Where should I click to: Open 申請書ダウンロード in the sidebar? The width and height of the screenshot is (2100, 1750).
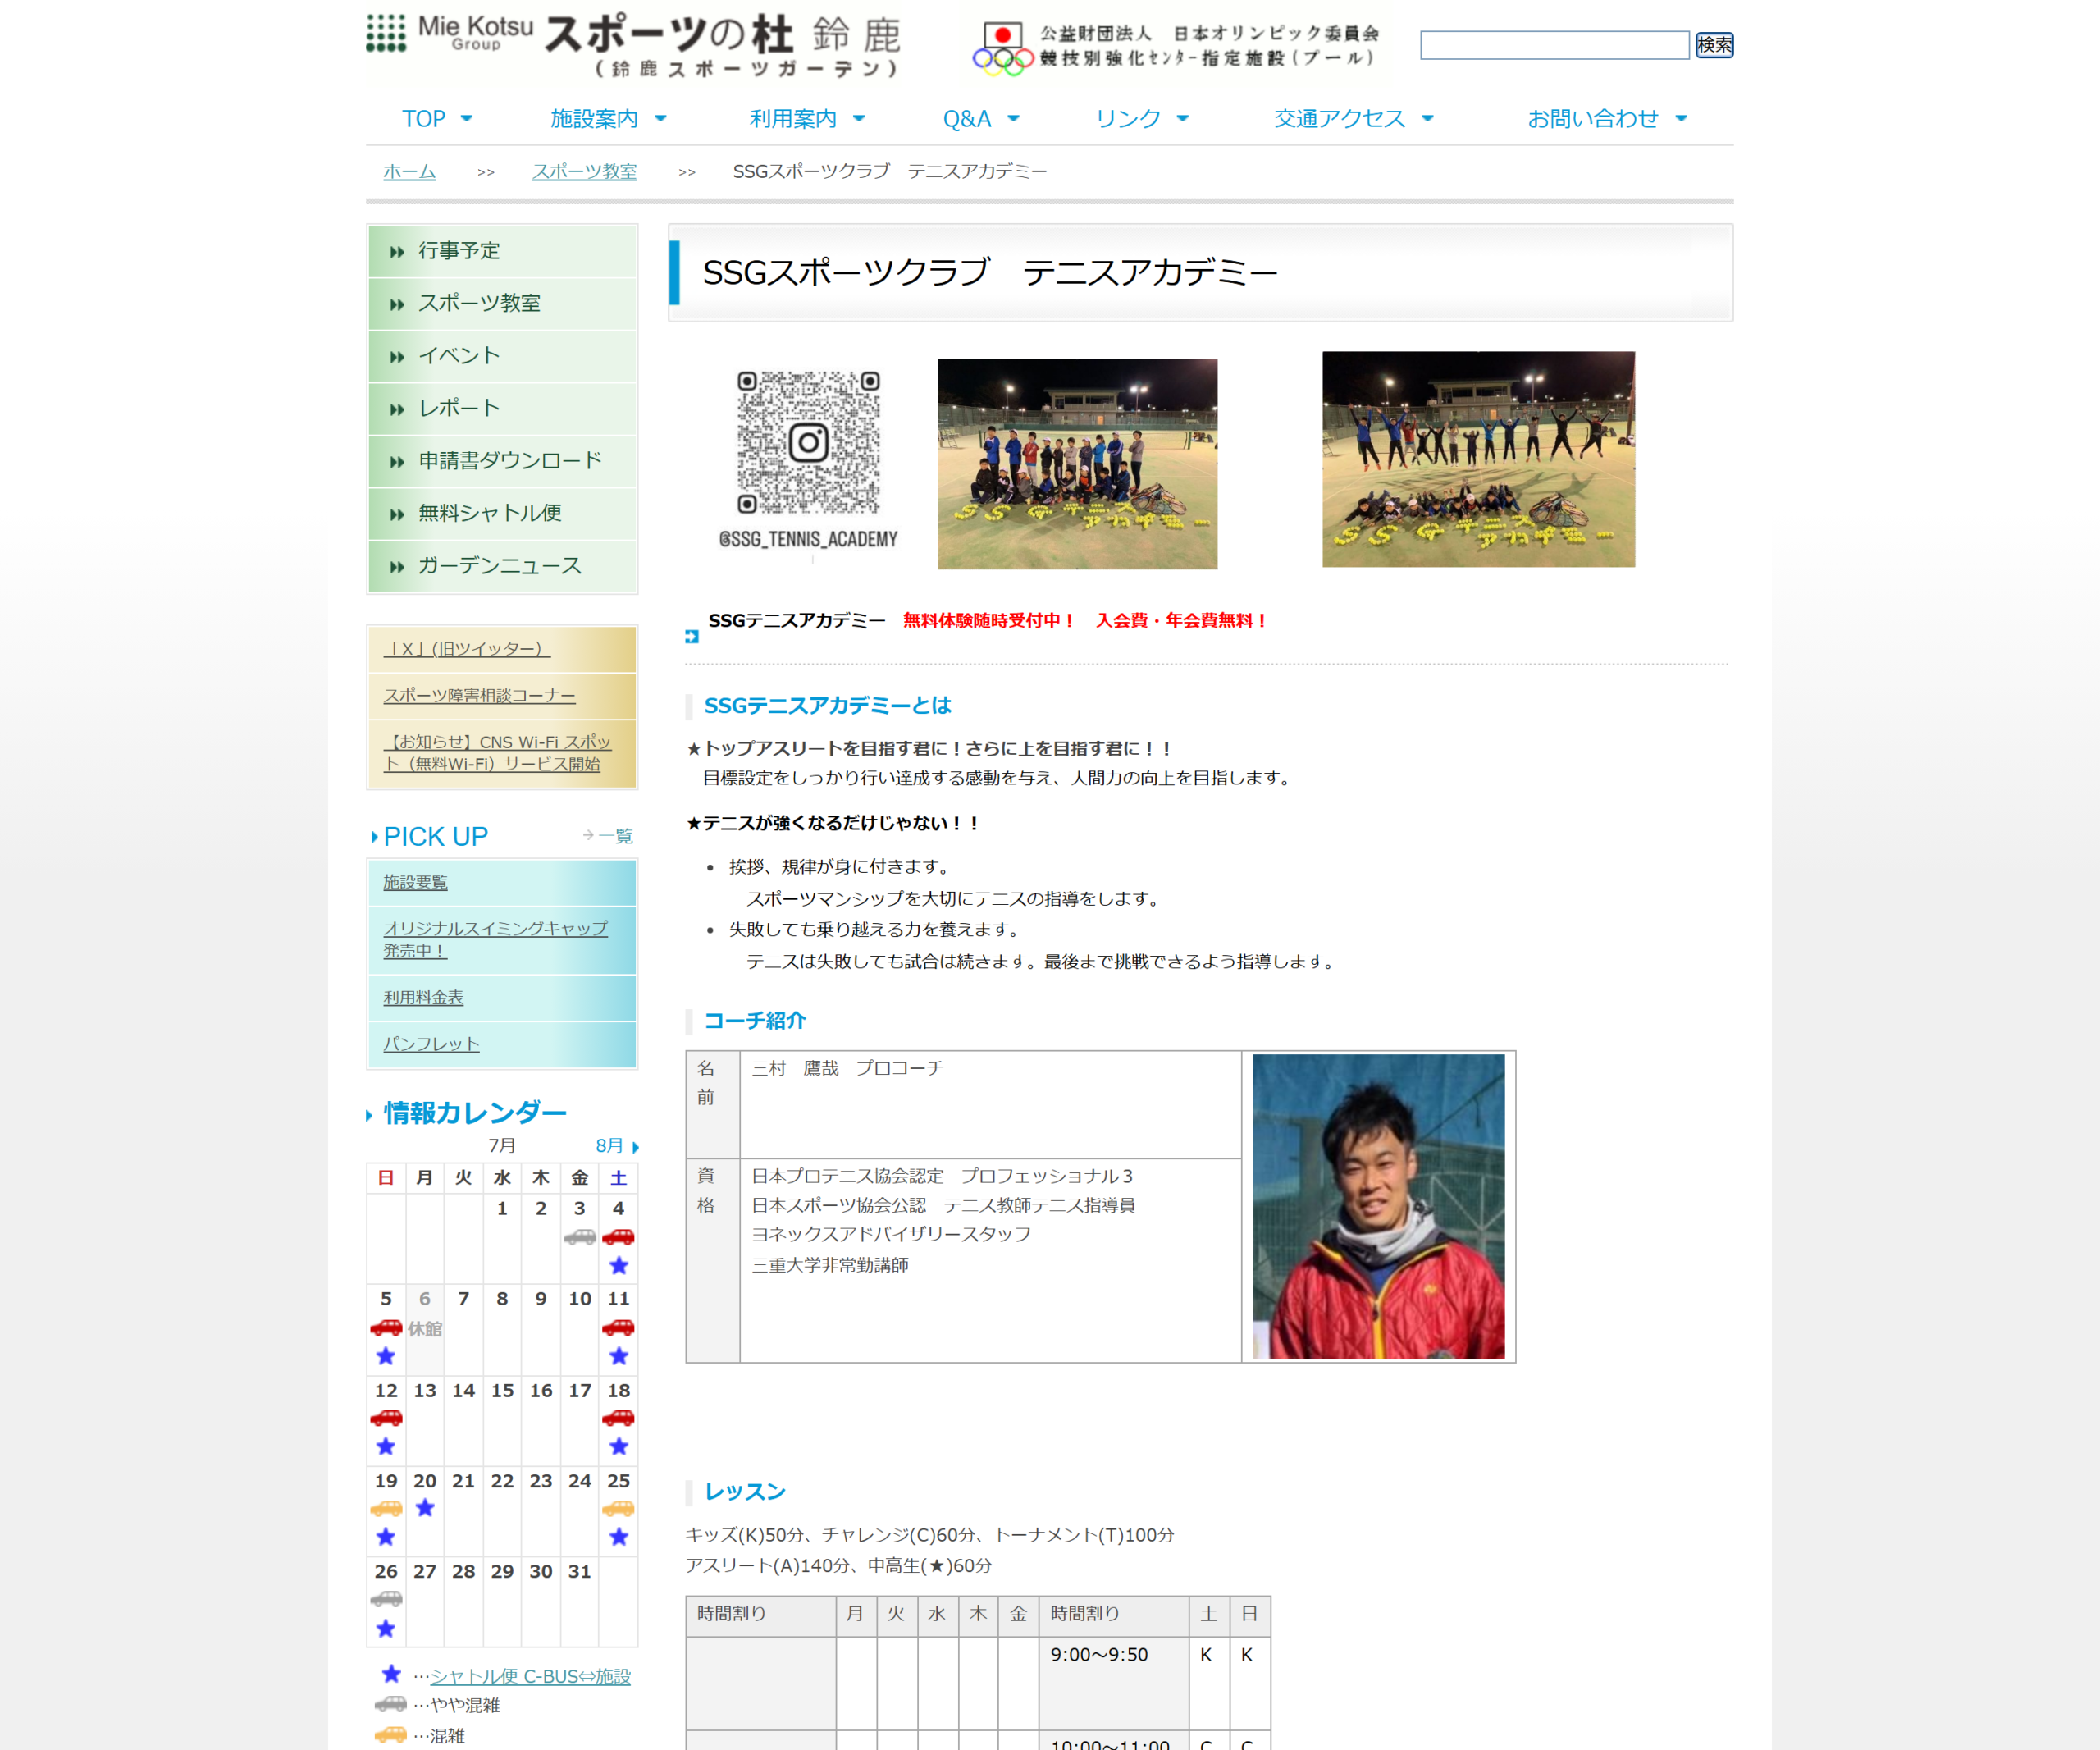[502, 462]
